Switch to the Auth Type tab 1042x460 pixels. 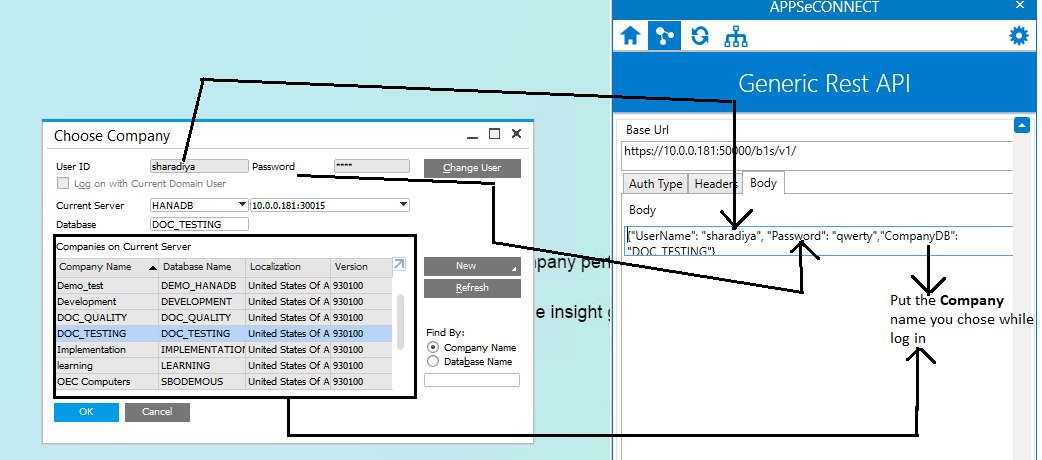click(x=655, y=184)
